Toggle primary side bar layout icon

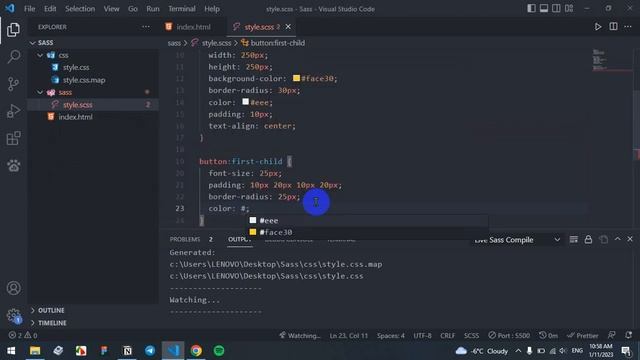pyautogui.click(x=531, y=9)
